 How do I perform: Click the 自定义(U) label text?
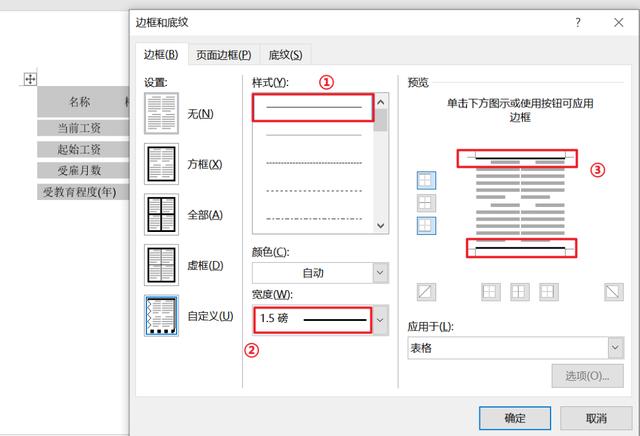[x=210, y=316]
